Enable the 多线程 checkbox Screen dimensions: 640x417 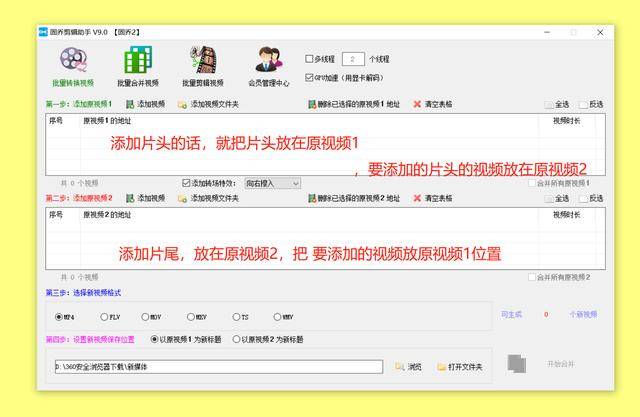tap(309, 59)
